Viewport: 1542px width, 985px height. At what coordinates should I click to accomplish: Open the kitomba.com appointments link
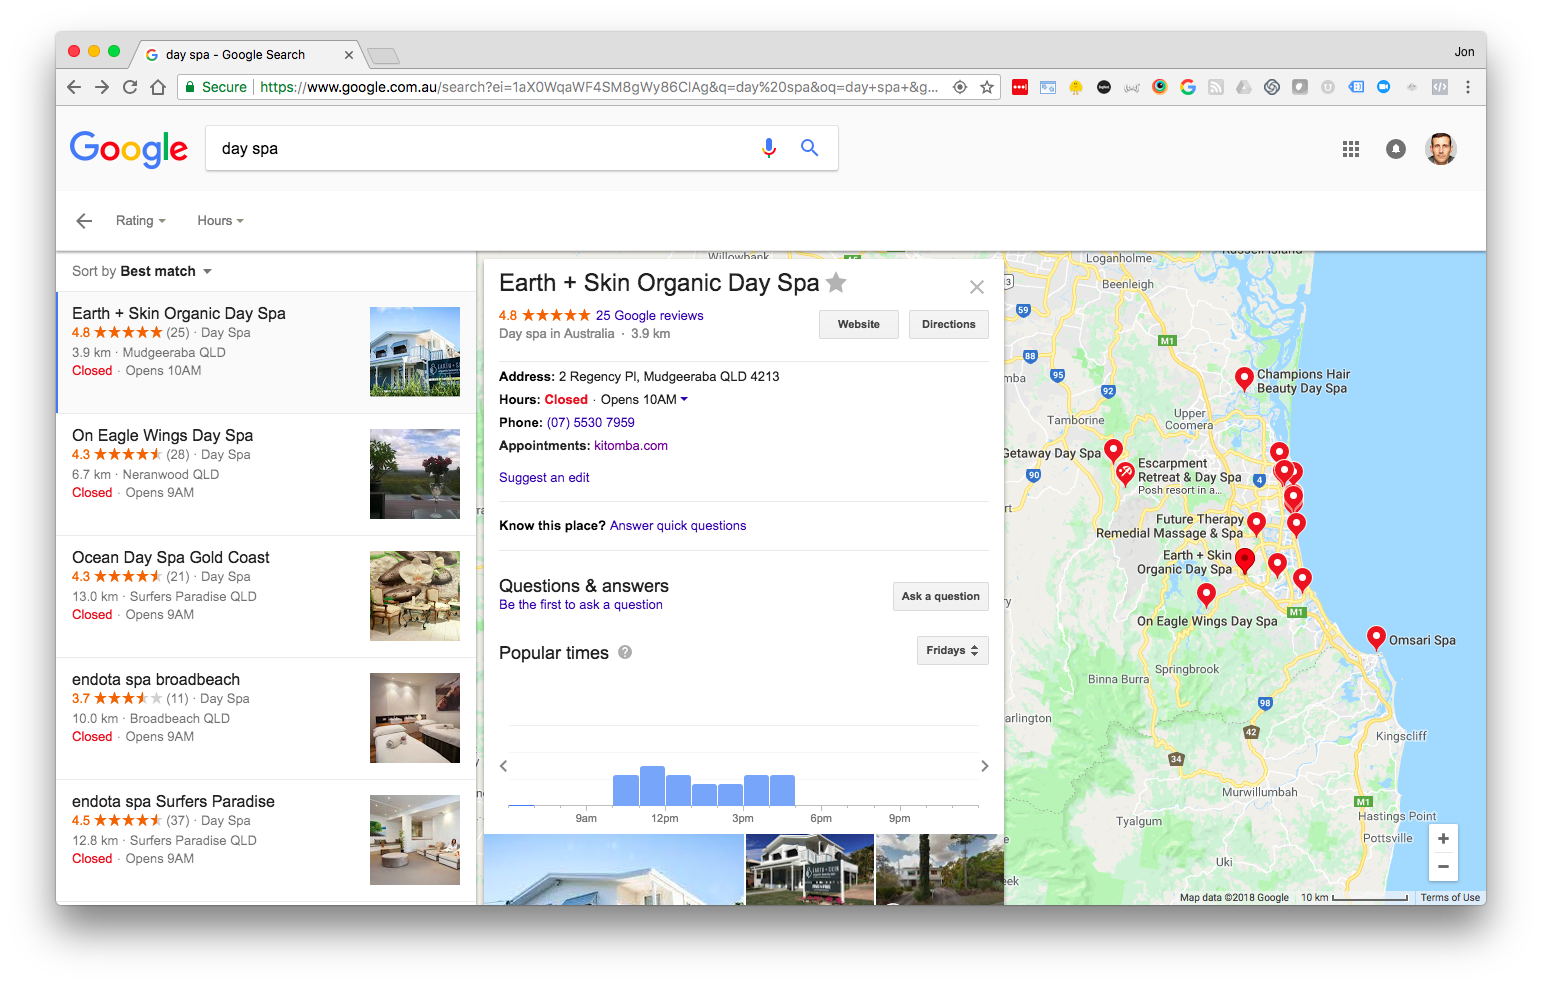tap(631, 446)
